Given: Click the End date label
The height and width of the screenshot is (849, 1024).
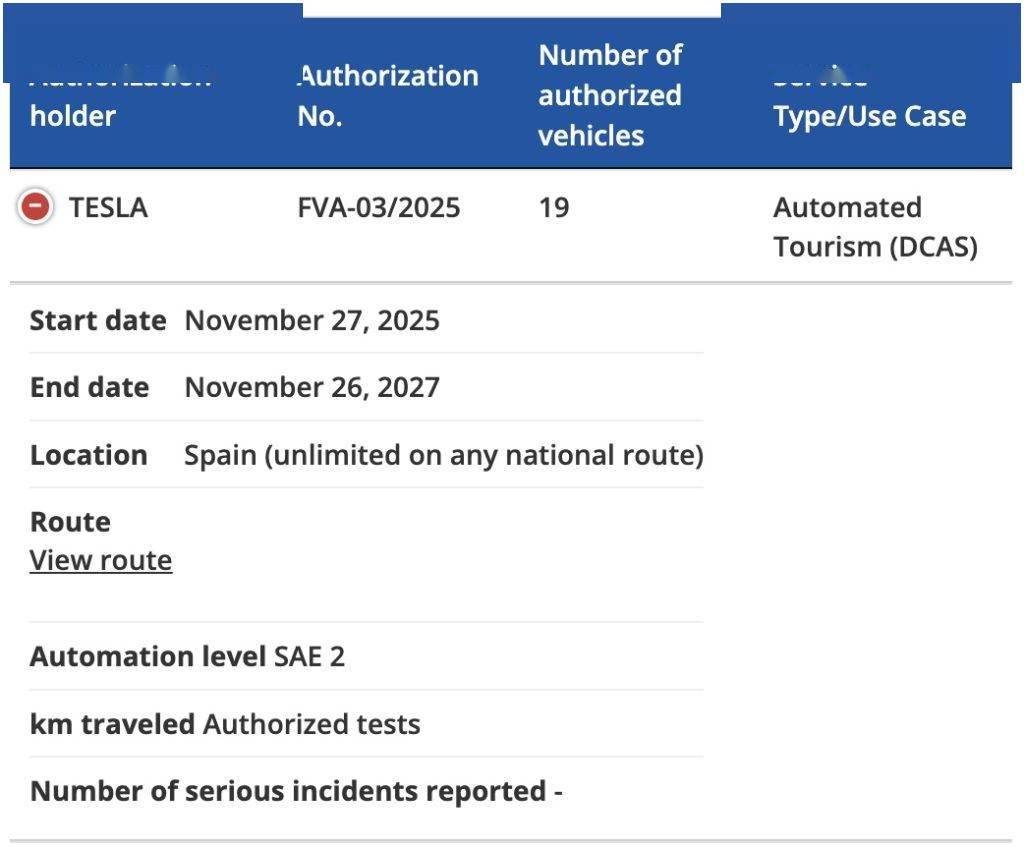Looking at the screenshot, I should pyautogui.click(x=90, y=387).
